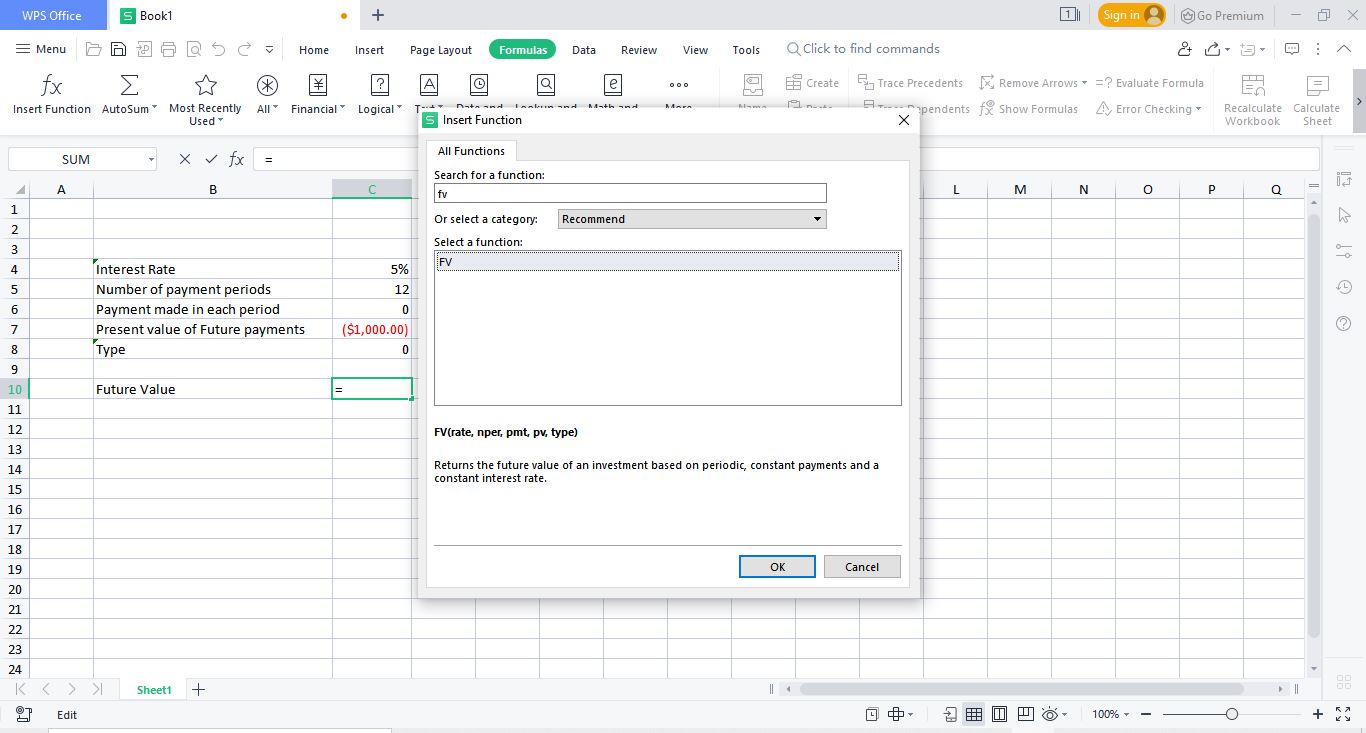Expand the Error Checking dropdown
Image resolution: width=1366 pixels, height=733 pixels.
pos(1198,109)
